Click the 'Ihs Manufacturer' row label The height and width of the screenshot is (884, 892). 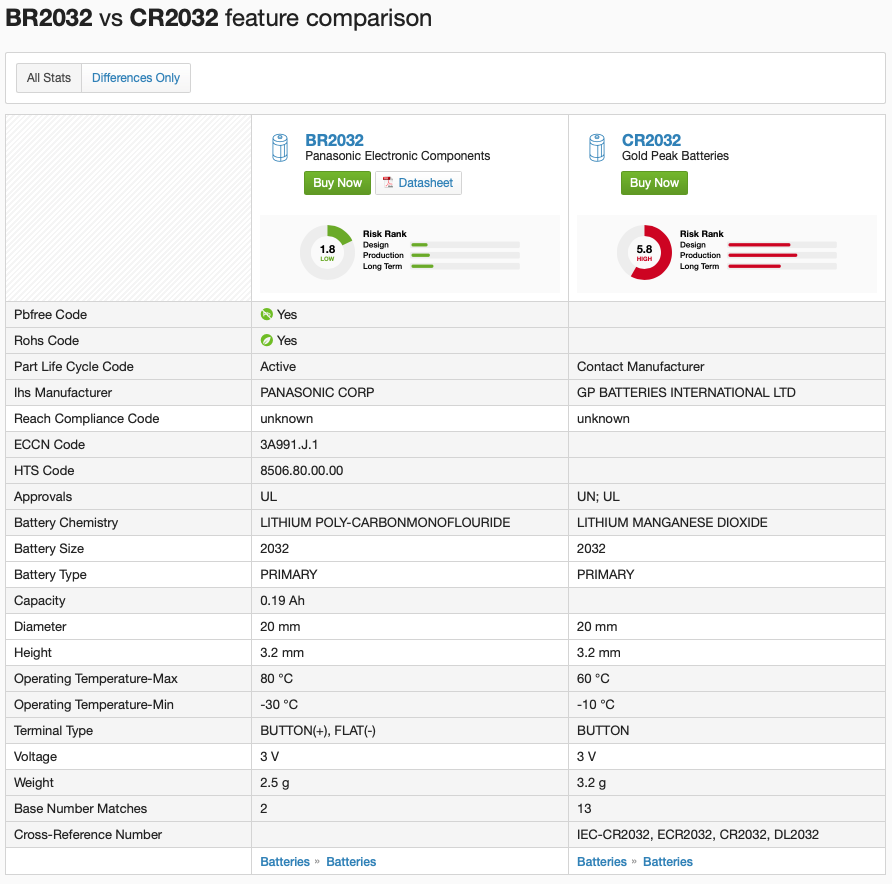pos(63,393)
